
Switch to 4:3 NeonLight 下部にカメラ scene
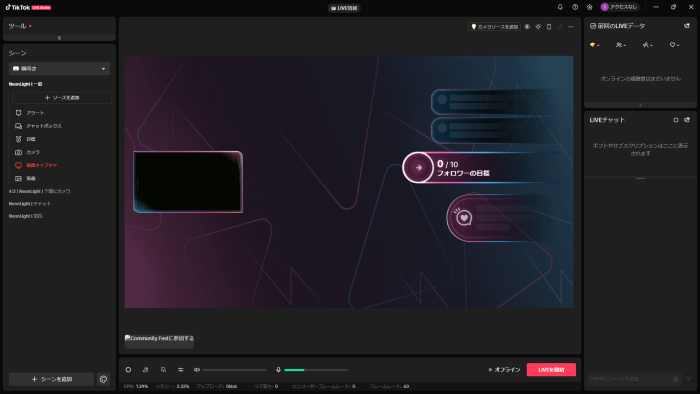click(39, 191)
